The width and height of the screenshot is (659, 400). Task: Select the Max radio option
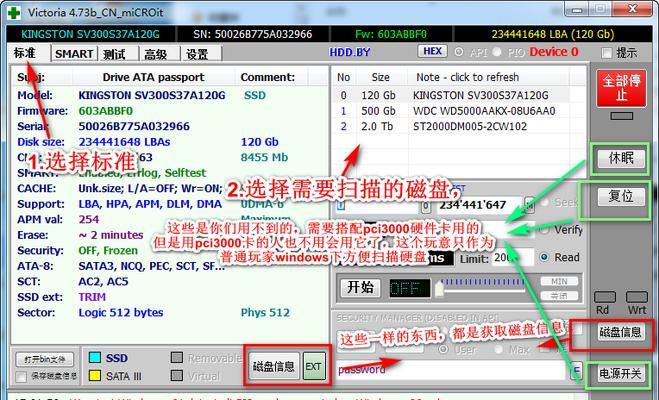tap(498, 349)
